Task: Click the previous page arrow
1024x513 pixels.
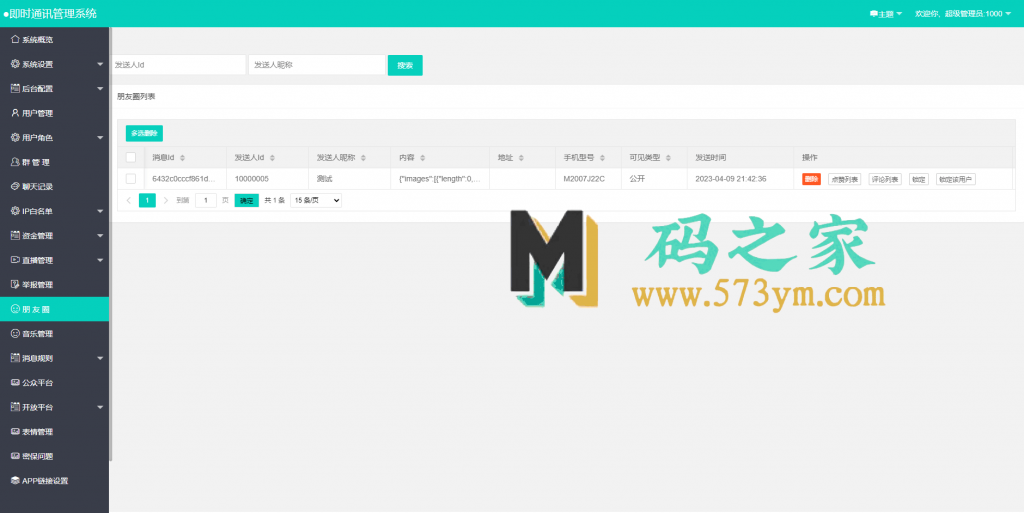Action: (129, 200)
